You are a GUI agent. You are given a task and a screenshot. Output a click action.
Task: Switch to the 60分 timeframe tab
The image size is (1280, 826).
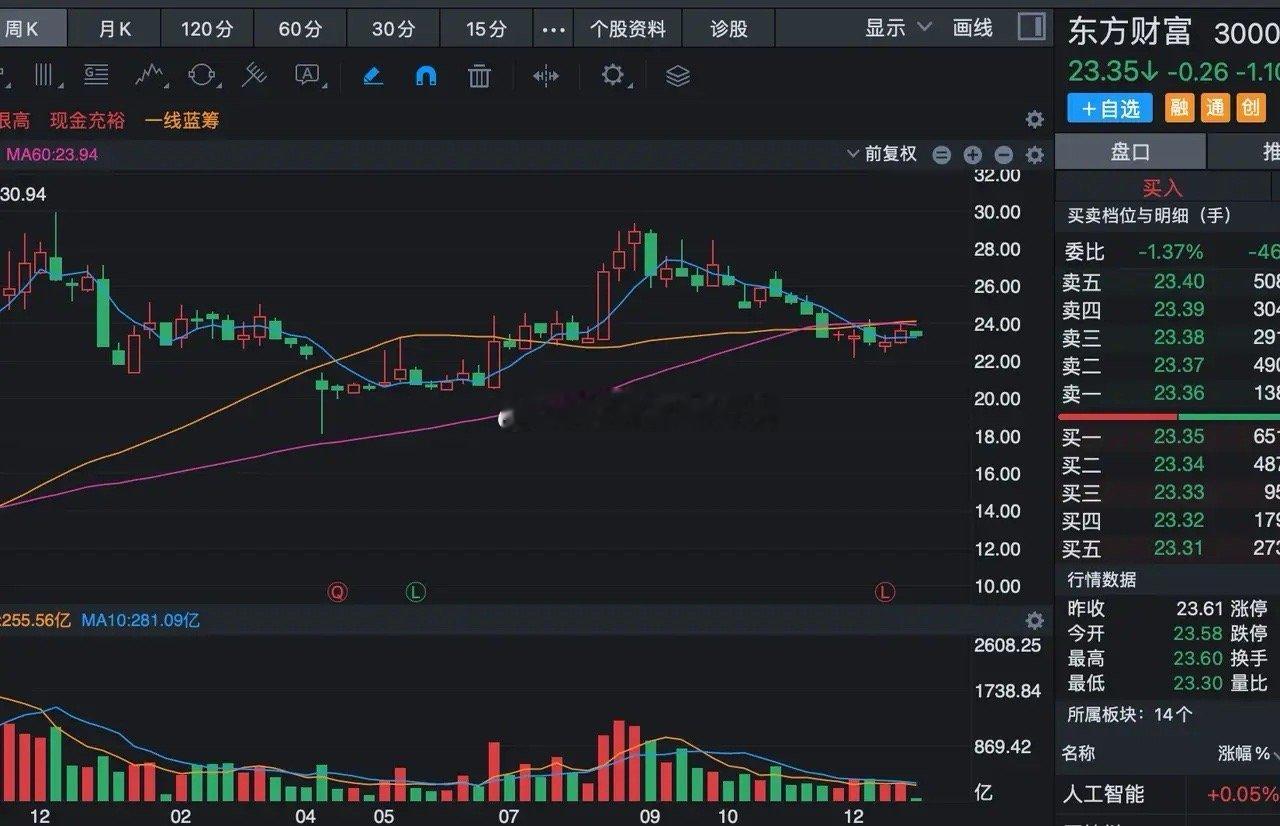[300, 27]
